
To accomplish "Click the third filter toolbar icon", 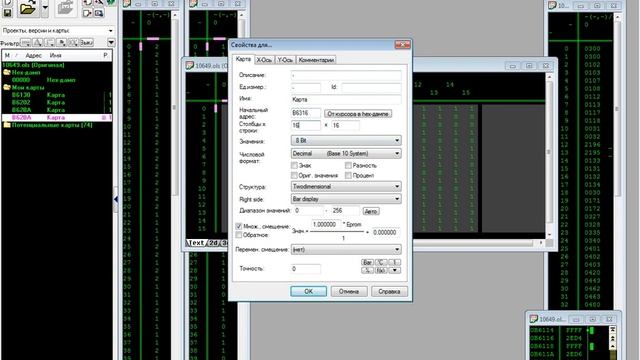I will [50, 42].
